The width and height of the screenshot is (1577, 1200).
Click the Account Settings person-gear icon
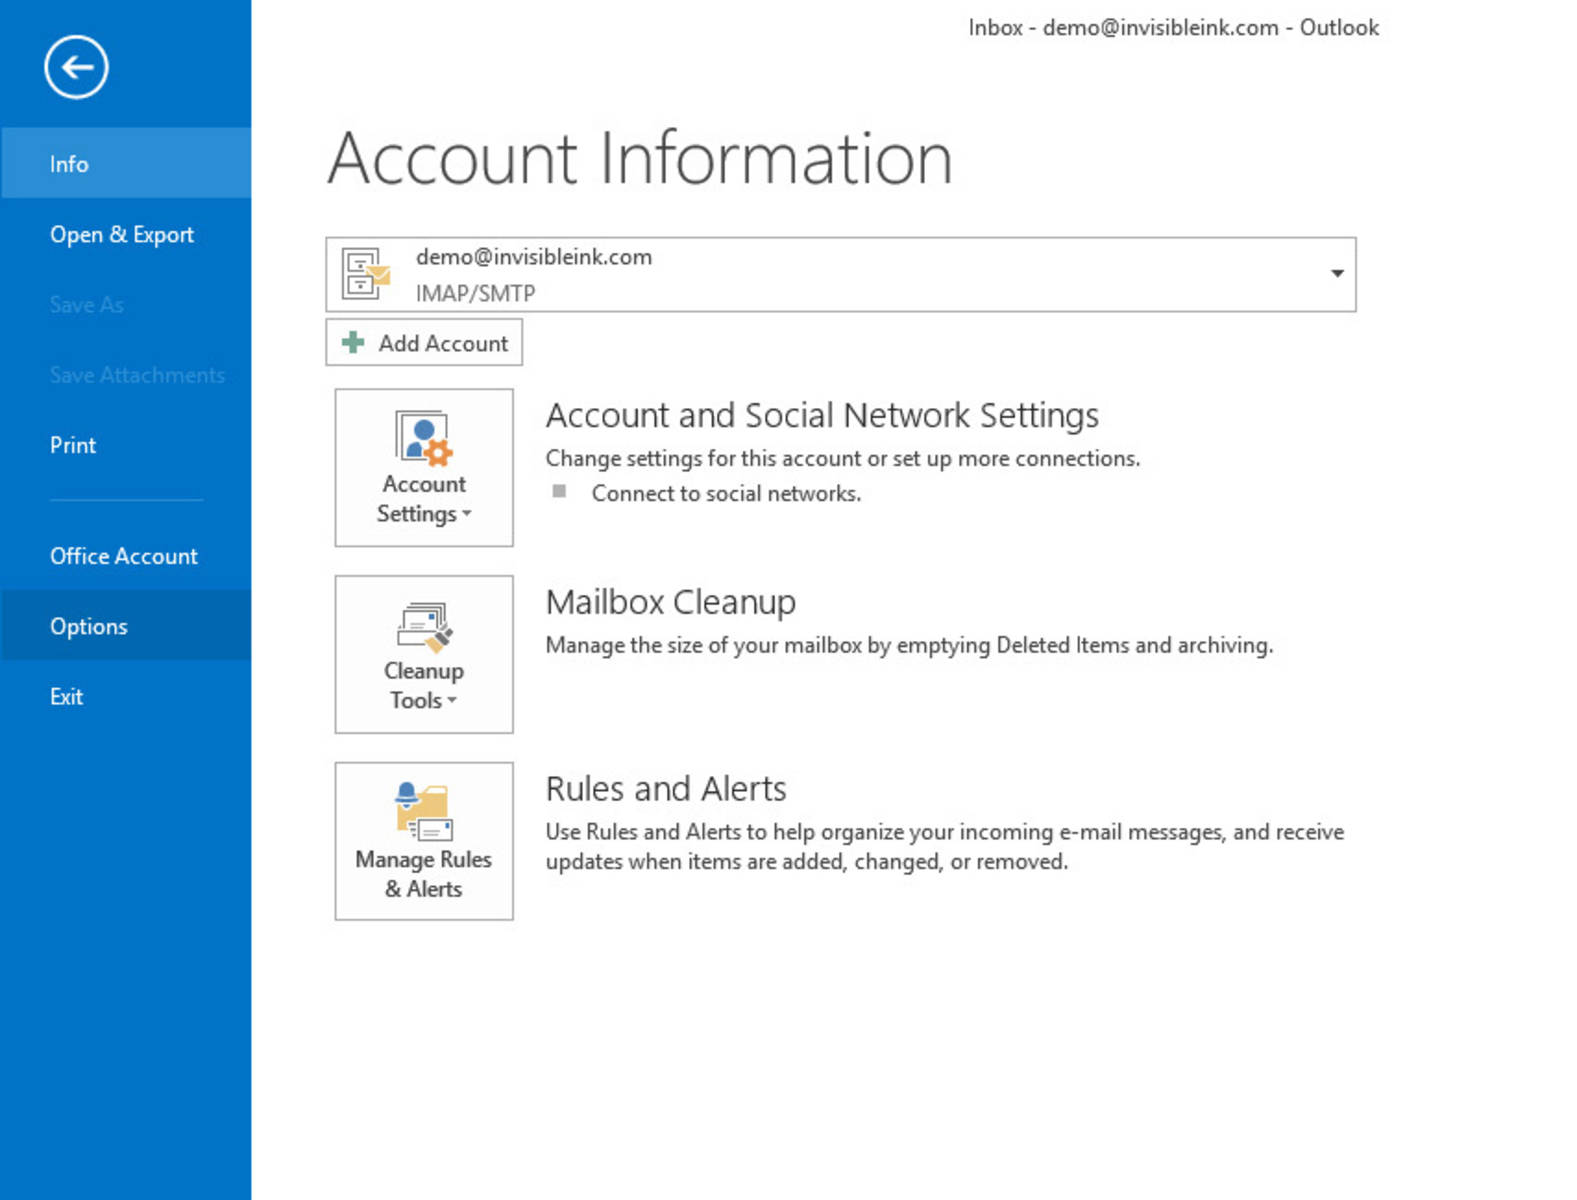424,438
